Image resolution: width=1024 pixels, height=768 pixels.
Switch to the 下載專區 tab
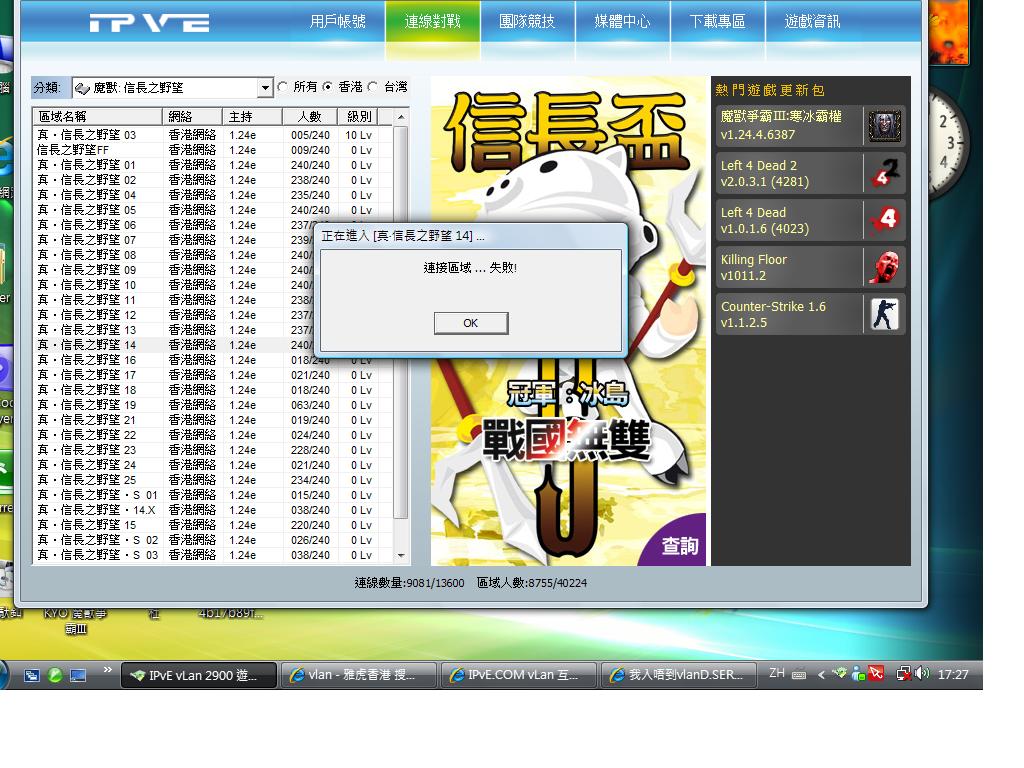click(717, 21)
